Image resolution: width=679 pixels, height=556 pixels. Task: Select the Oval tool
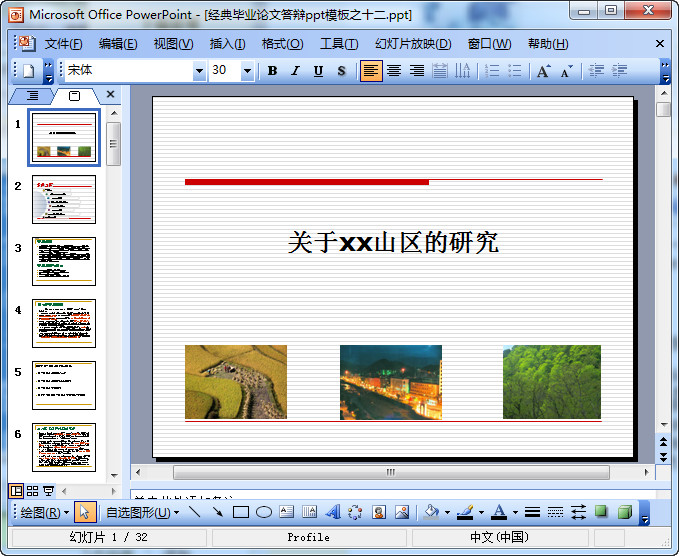click(x=264, y=512)
